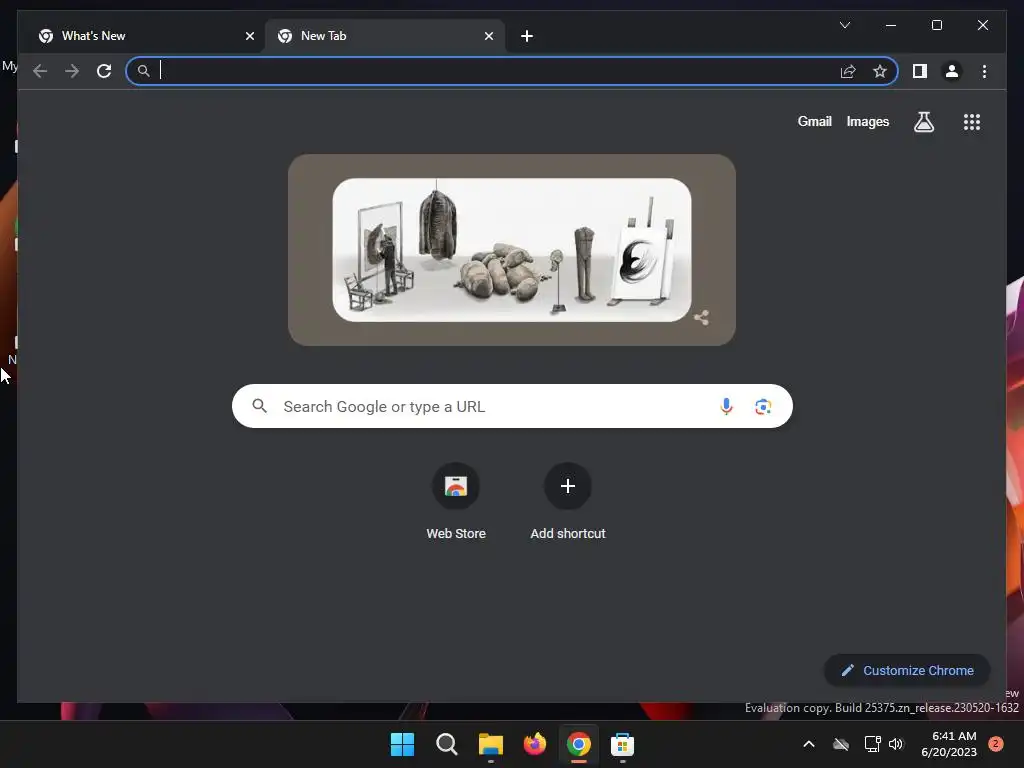
Task: Open Search Labs flask icon
Action: [x=923, y=121]
